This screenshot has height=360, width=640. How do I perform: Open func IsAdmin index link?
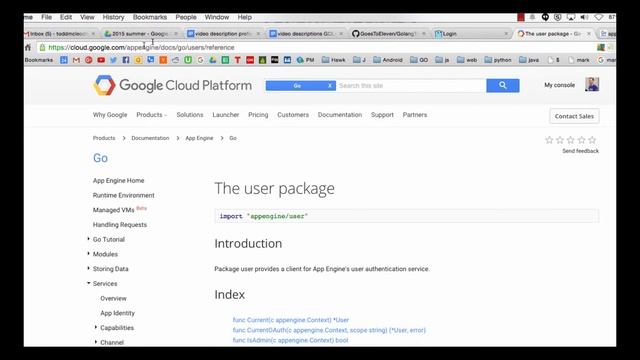[290, 340]
